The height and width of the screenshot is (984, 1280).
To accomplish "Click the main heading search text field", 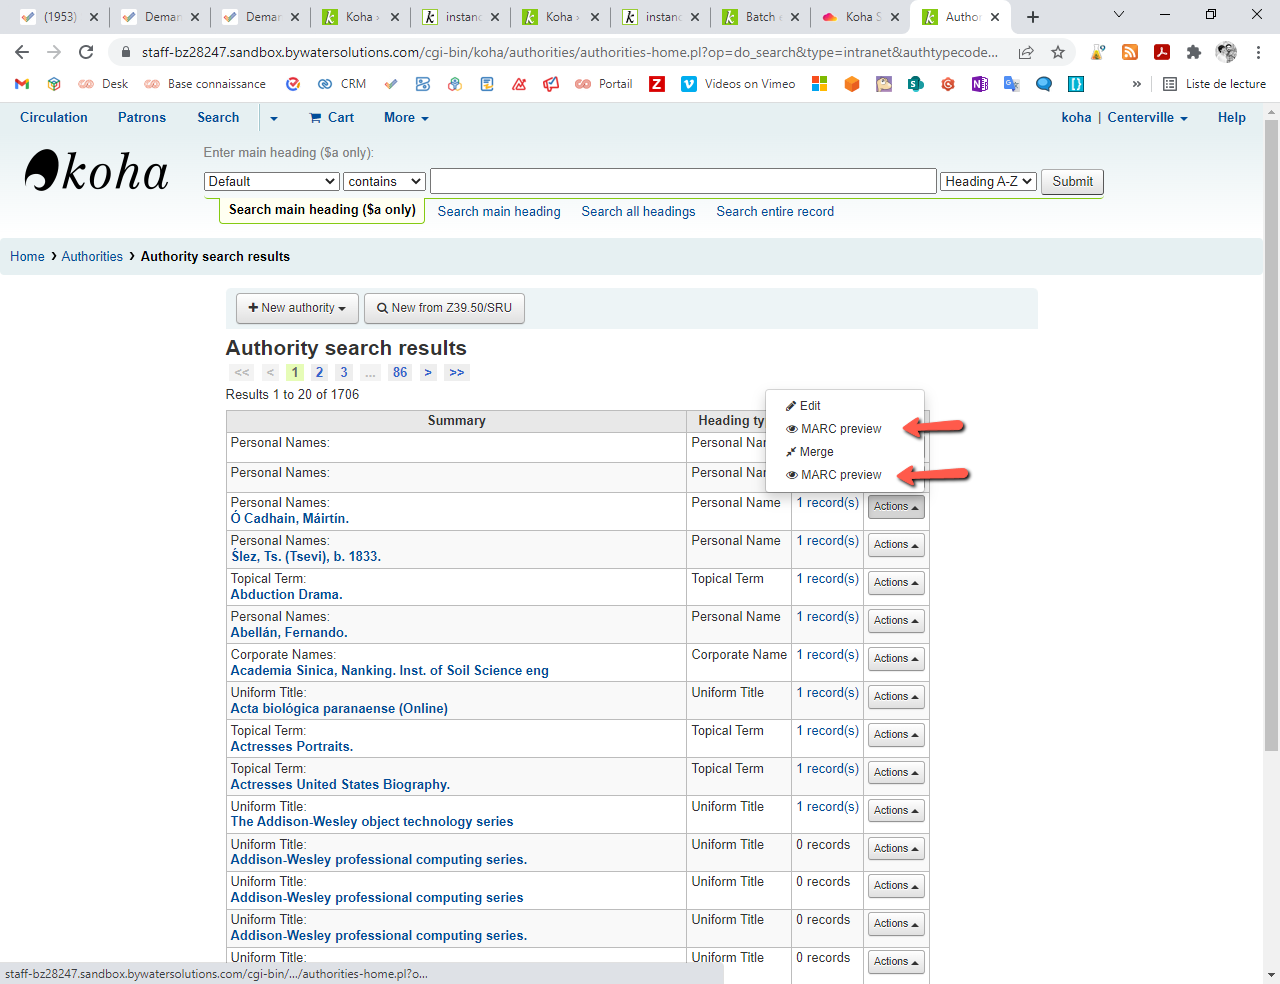I will (x=683, y=181).
